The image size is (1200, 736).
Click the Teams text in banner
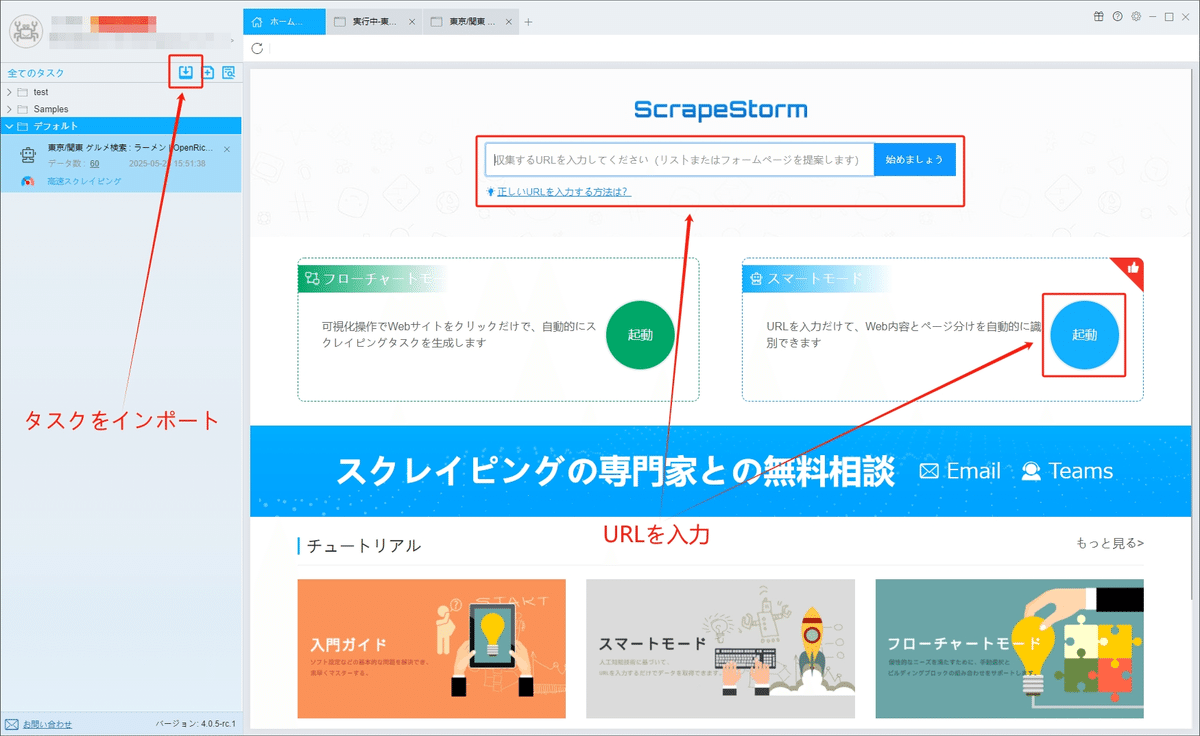(1081, 471)
